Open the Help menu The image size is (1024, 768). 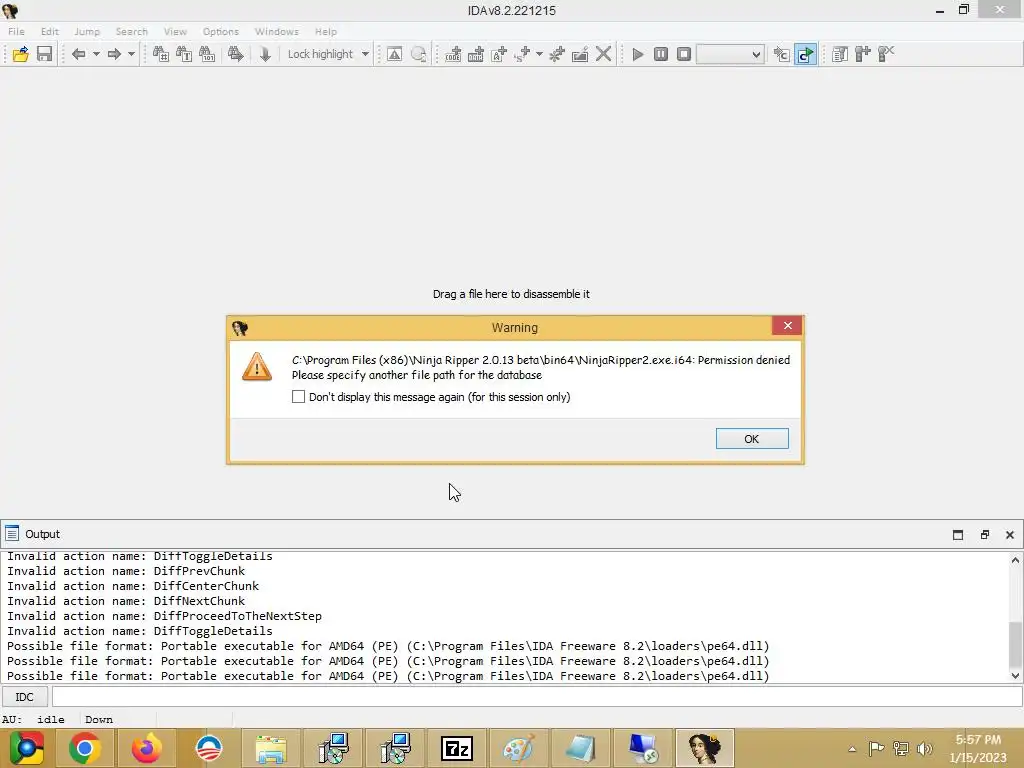point(326,31)
